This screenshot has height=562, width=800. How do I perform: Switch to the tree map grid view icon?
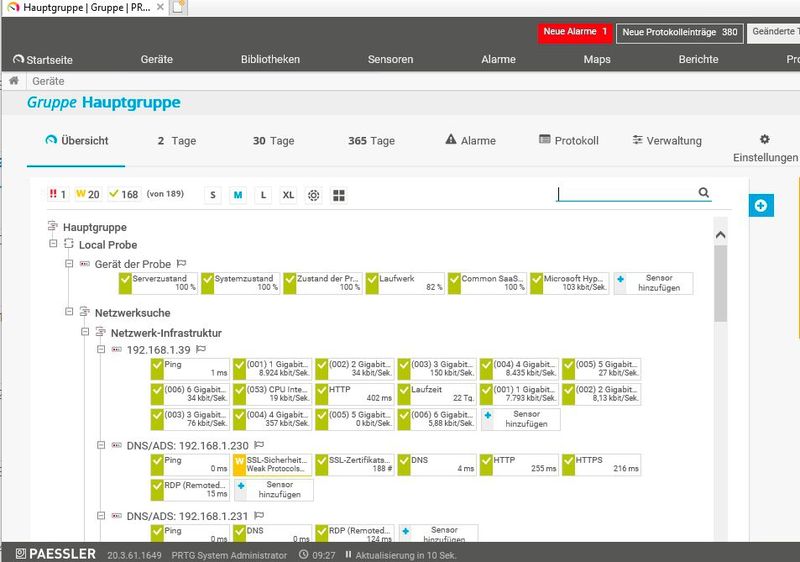[339, 195]
